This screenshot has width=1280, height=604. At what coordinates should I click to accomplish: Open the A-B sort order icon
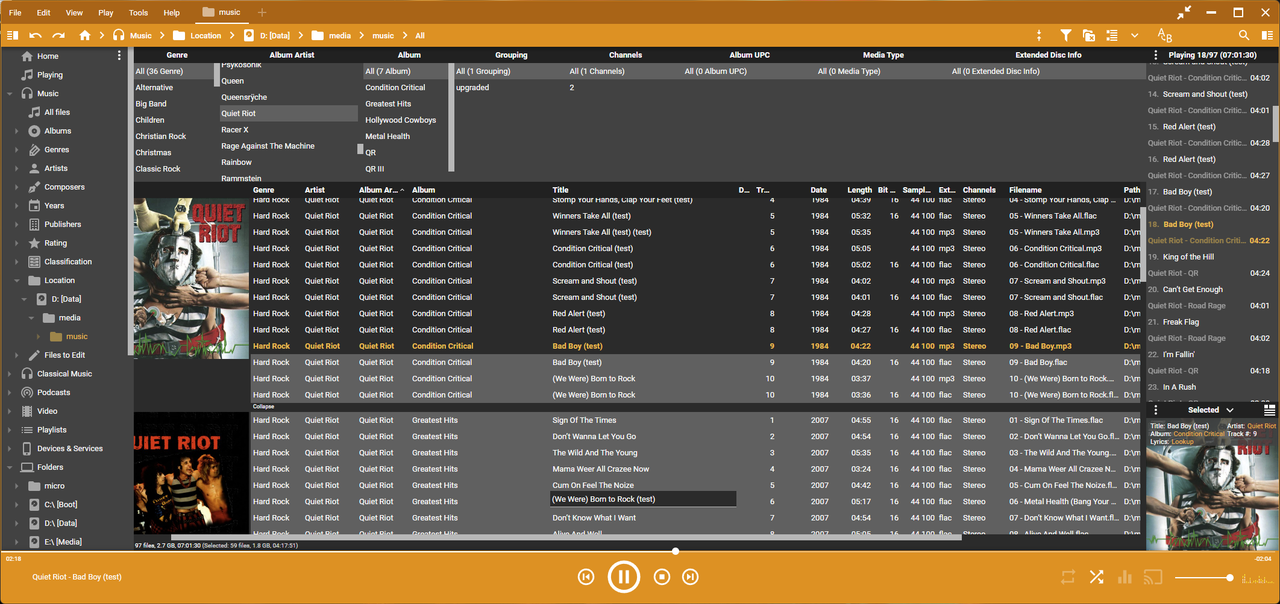(1164, 36)
